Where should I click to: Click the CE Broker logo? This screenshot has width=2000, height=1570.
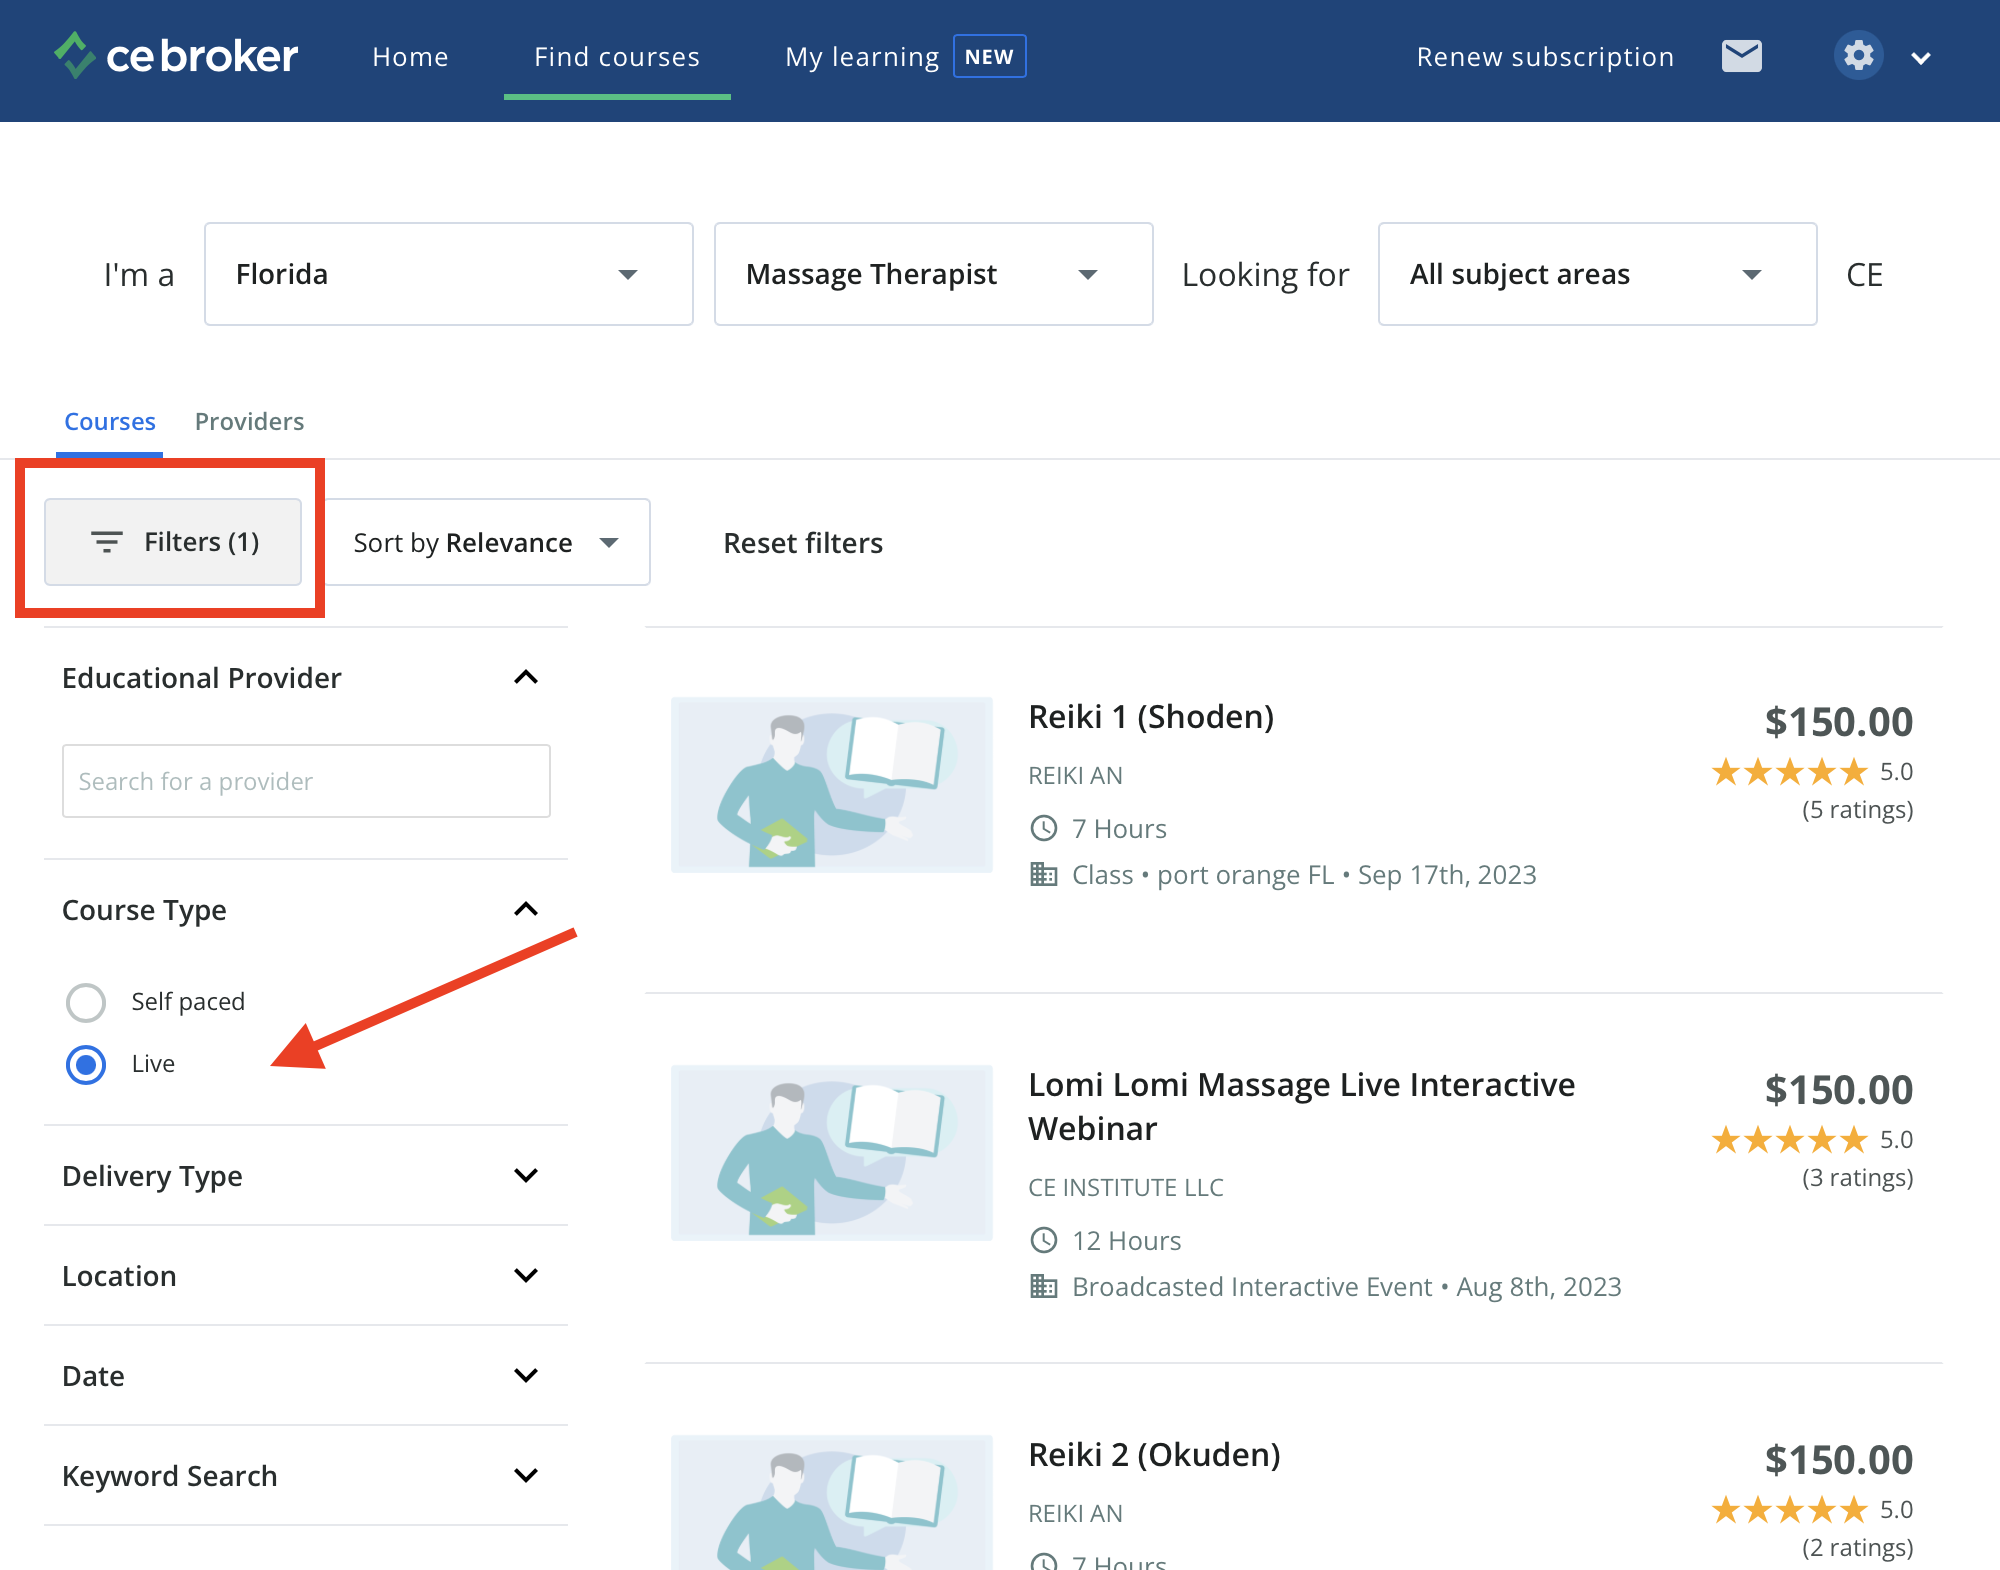click(x=176, y=56)
